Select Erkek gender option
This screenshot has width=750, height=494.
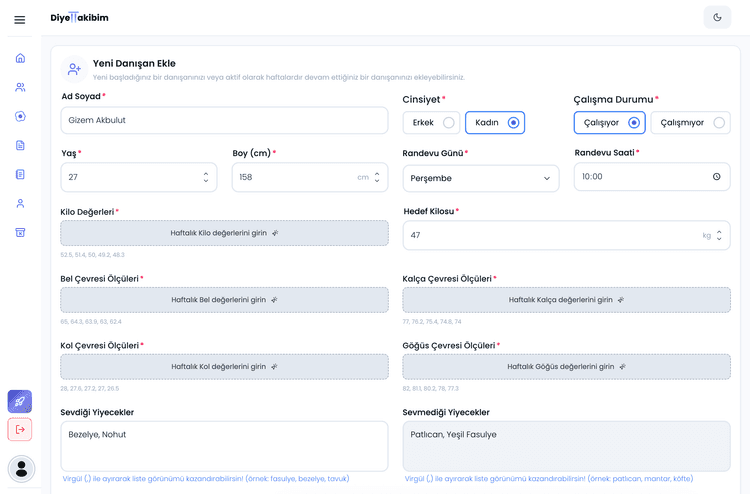(x=431, y=123)
